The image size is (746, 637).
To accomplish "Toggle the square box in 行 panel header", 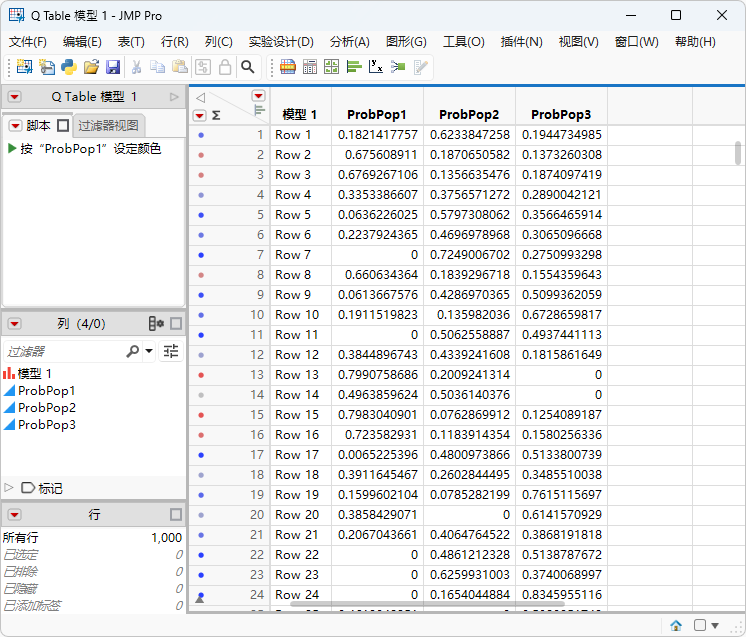I will [176, 515].
